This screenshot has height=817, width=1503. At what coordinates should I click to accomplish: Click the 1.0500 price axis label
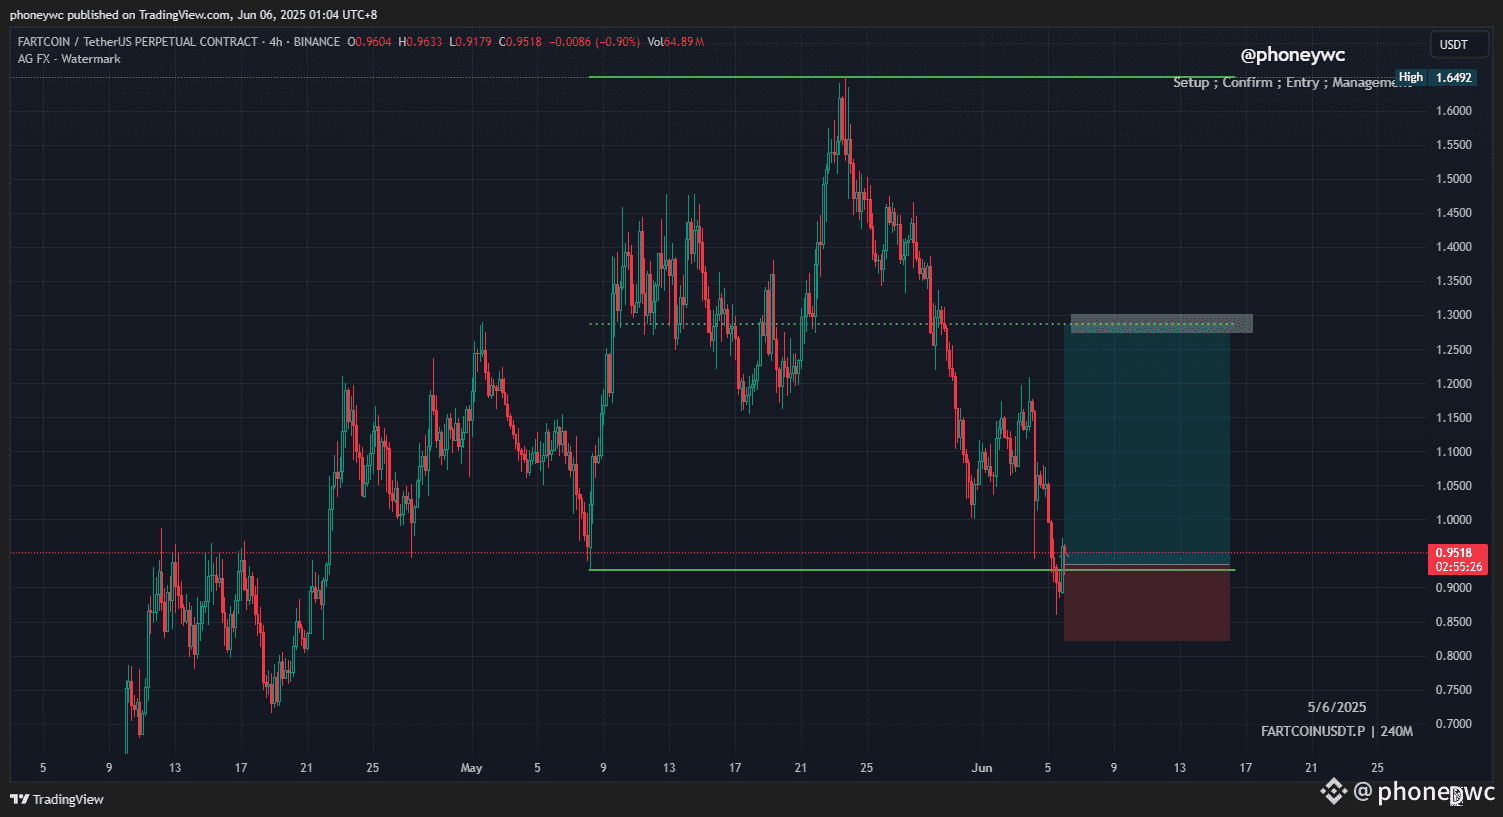click(1454, 486)
